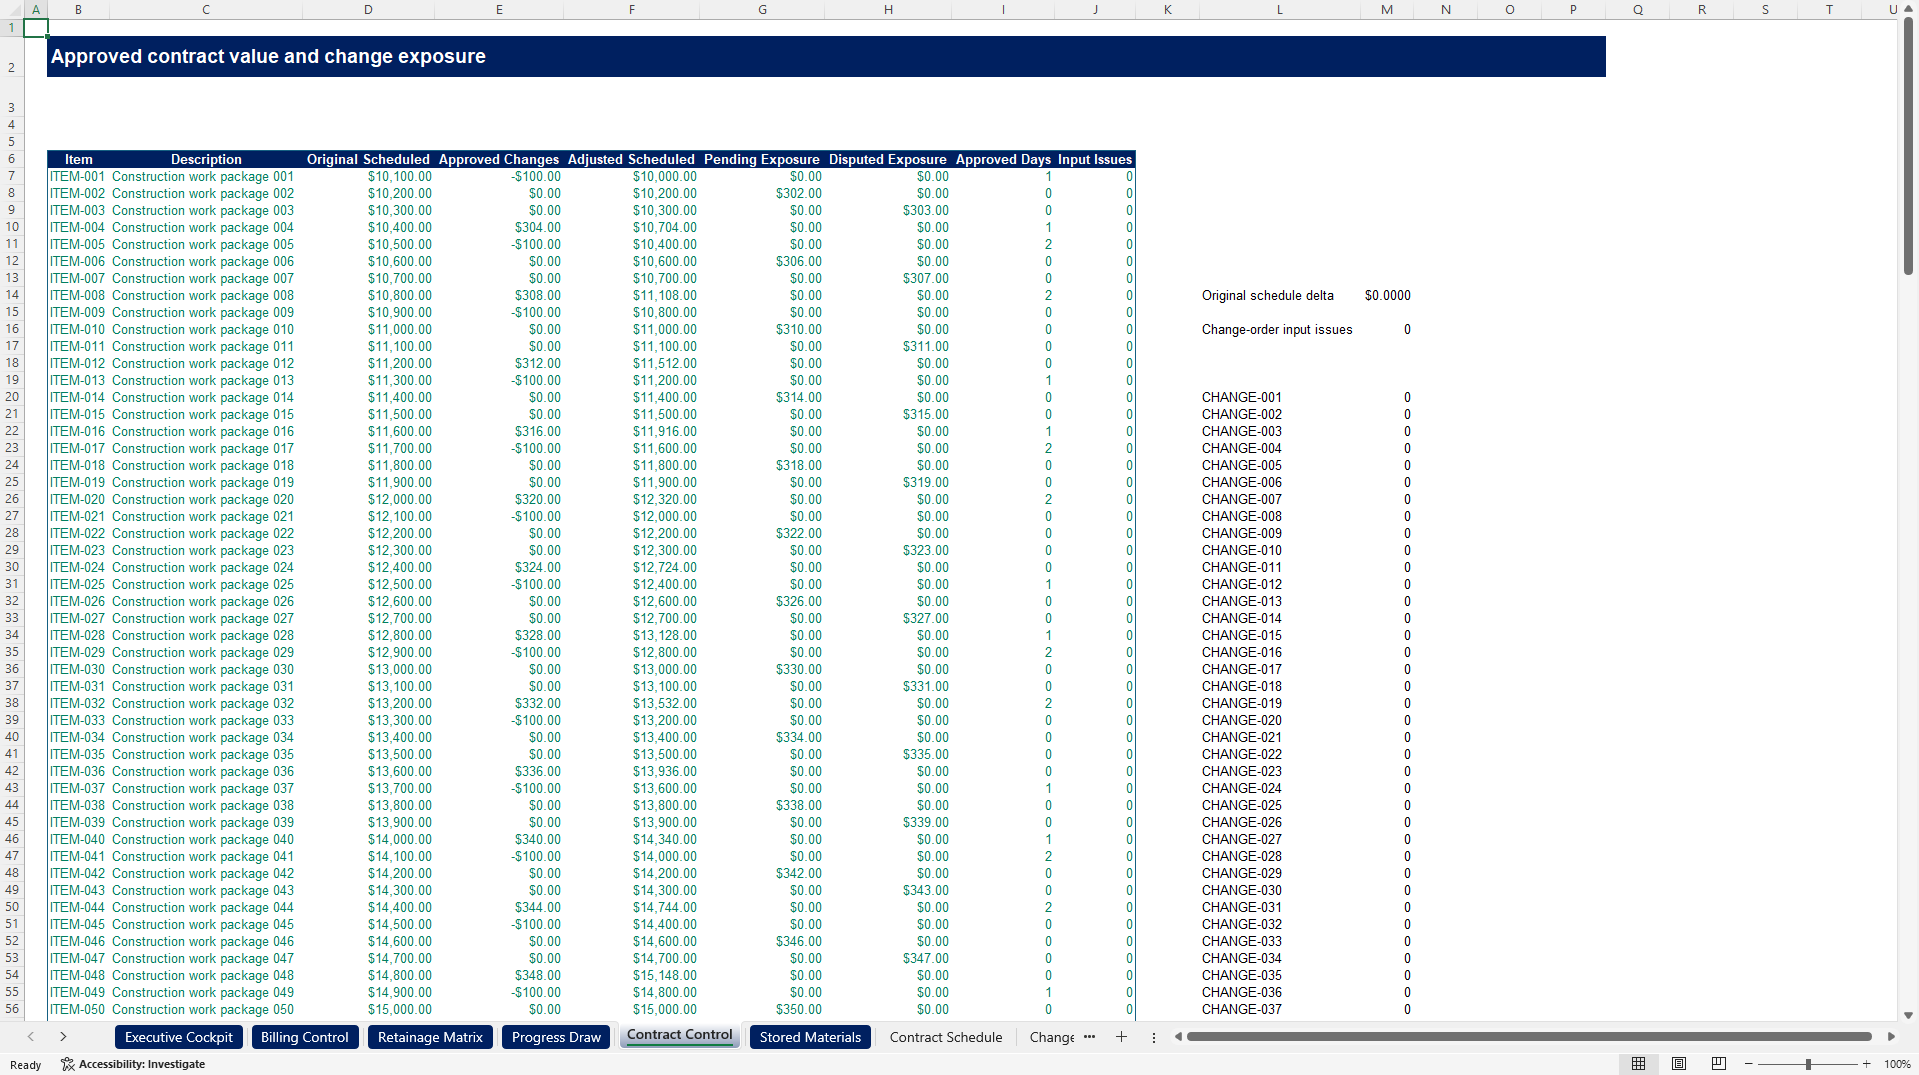The image size is (1919, 1075).
Task: Click the horizontal scrollbar thumb
Action: 1529,1037
